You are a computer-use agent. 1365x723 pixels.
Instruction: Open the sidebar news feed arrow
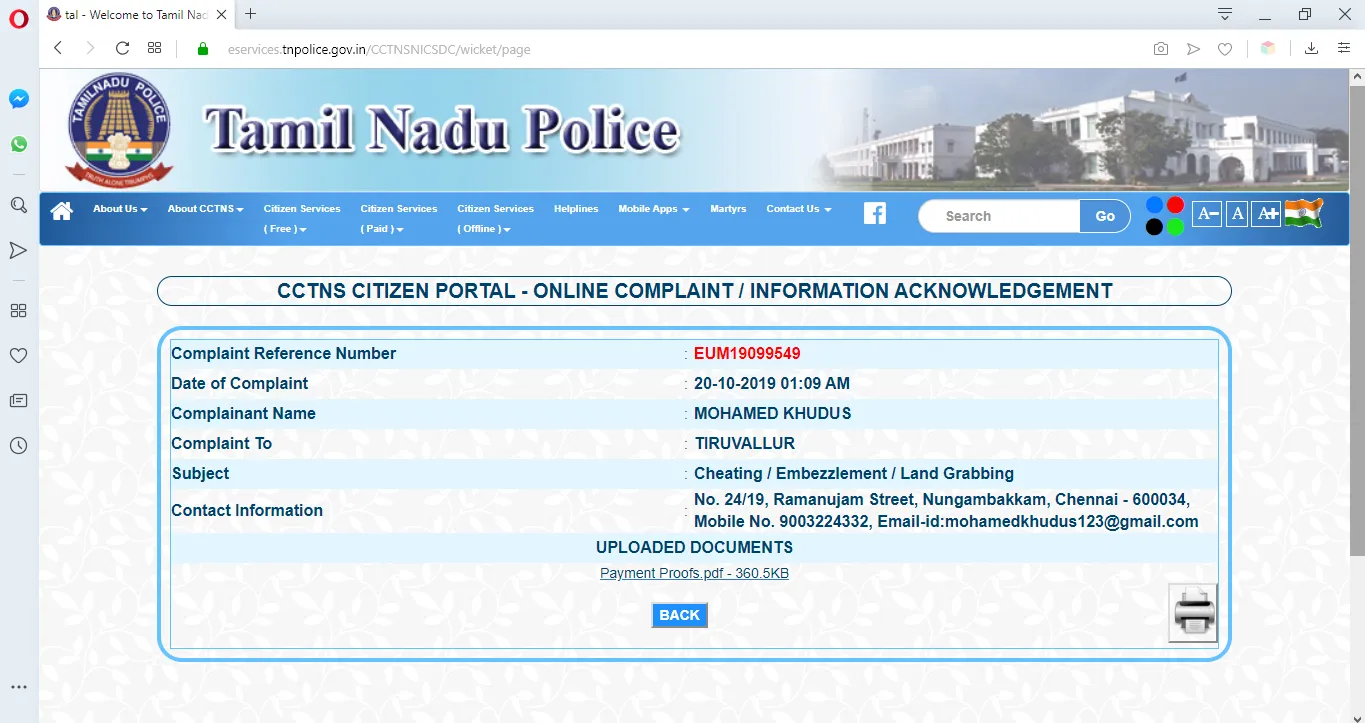pyautogui.click(x=18, y=250)
